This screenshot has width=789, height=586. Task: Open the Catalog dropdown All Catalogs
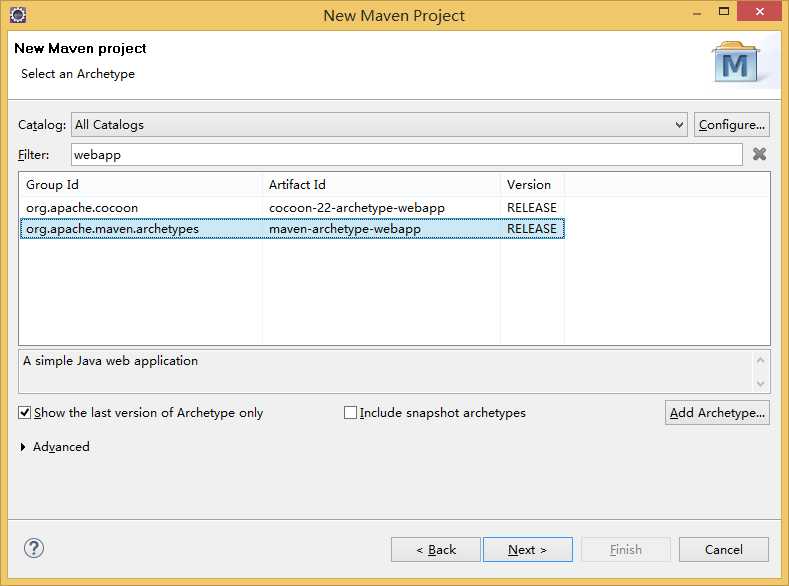click(379, 124)
